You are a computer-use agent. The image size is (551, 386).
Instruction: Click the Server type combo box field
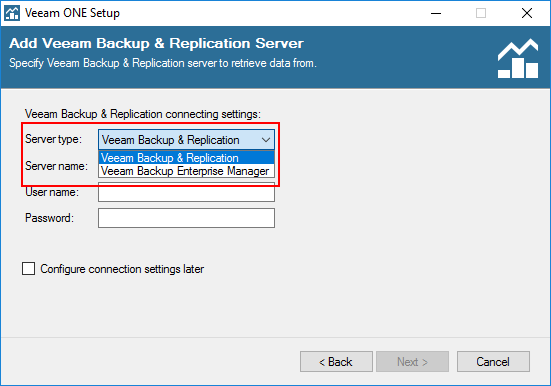tap(187, 140)
